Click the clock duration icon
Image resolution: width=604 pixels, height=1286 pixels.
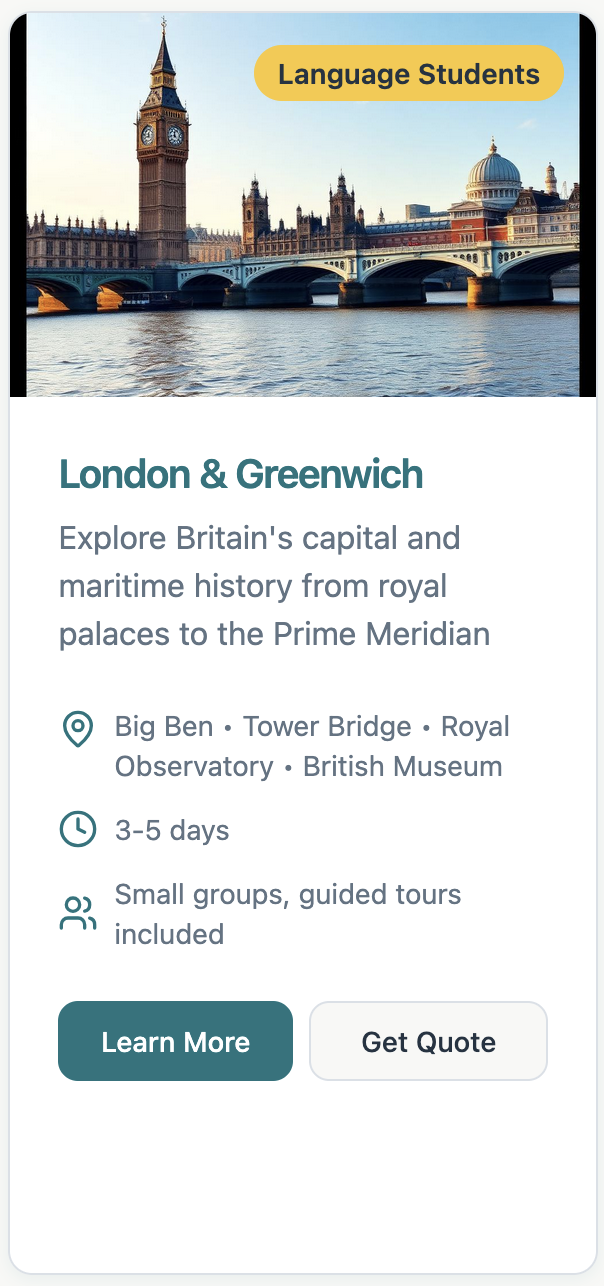pyautogui.click(x=78, y=830)
